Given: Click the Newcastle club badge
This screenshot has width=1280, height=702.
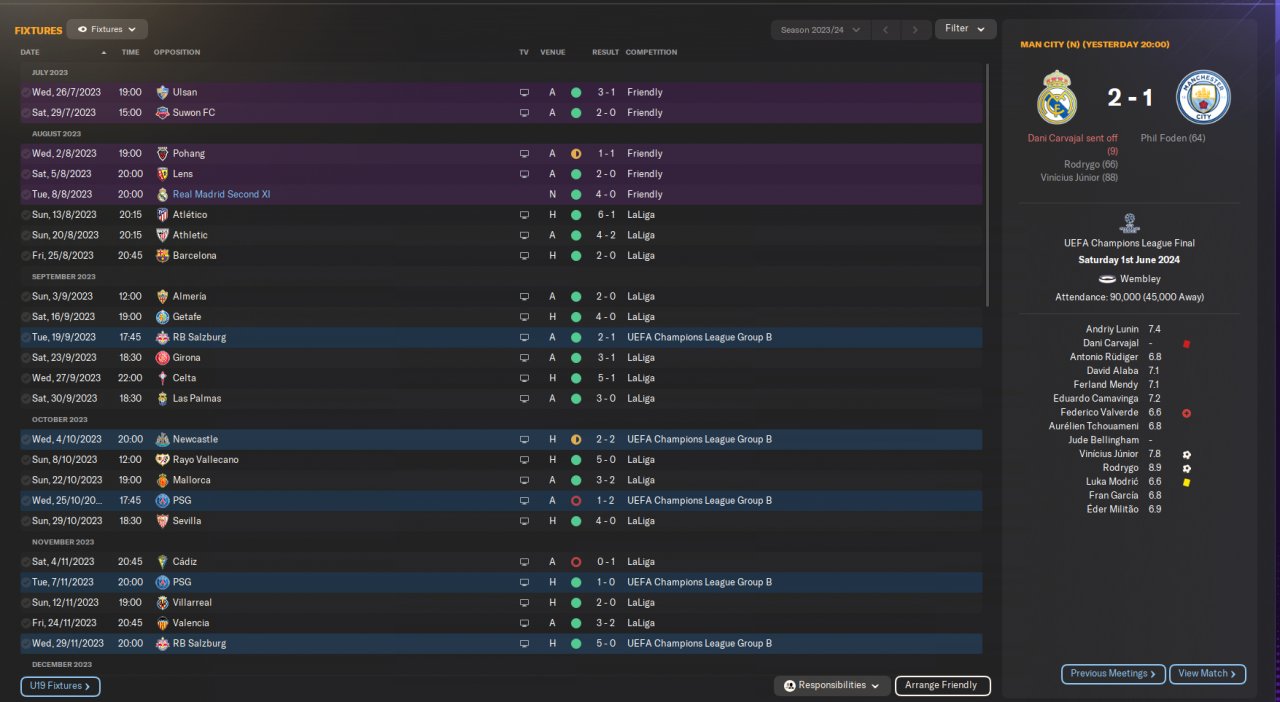Looking at the screenshot, I should coord(162,440).
